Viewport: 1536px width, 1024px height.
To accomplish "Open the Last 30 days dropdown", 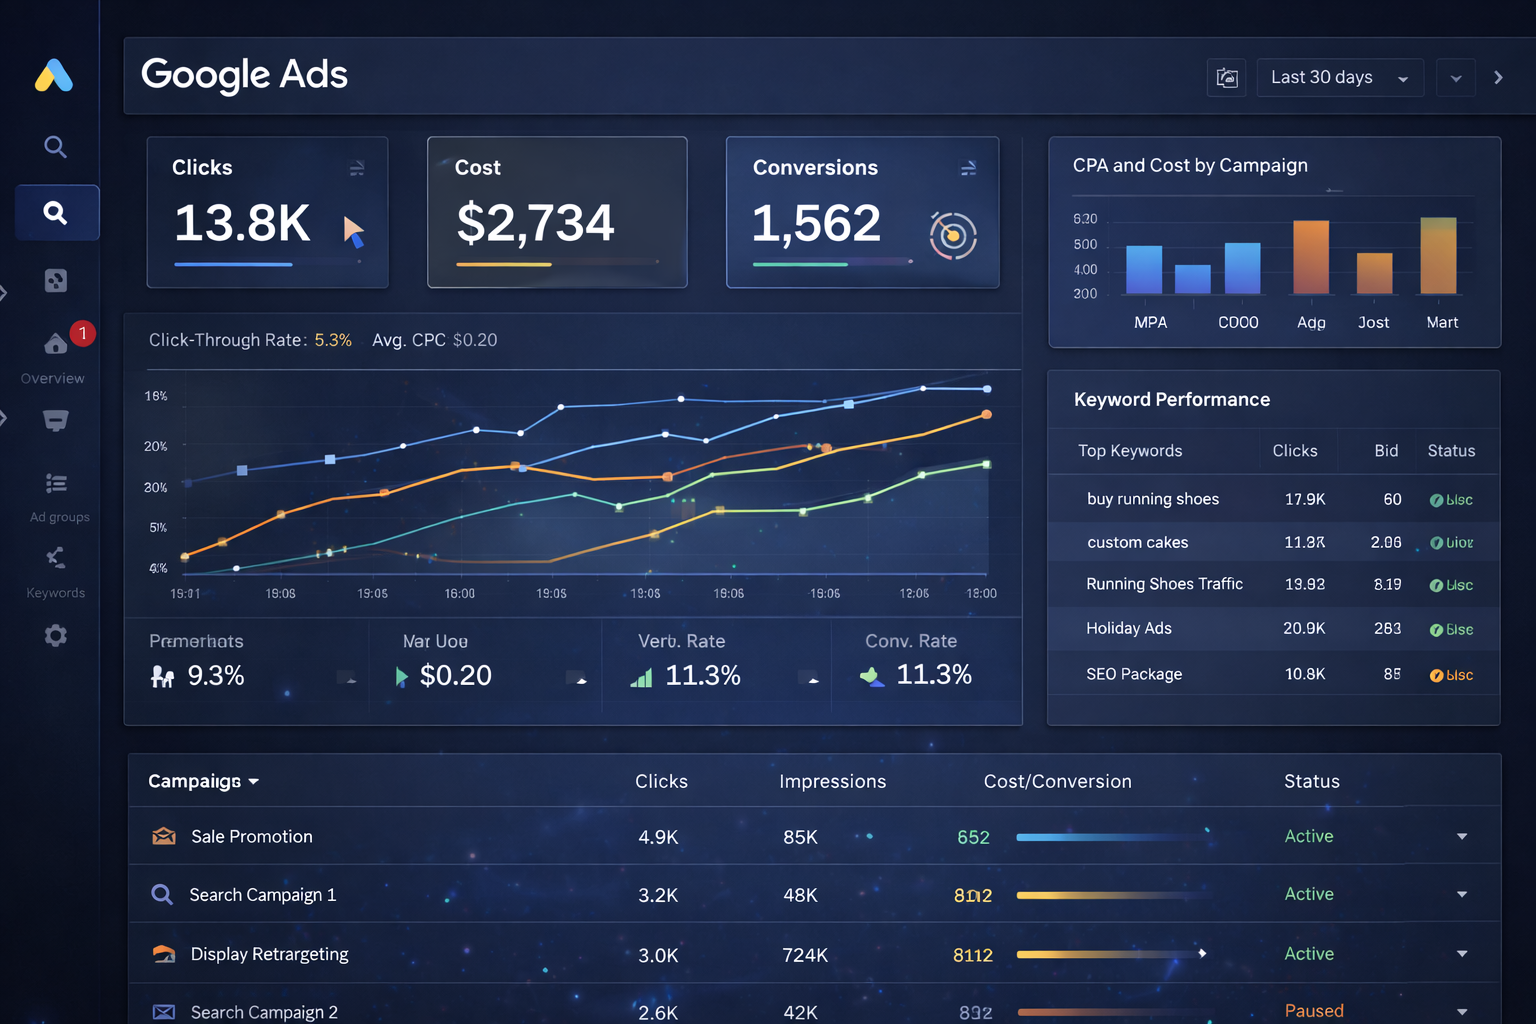I will click(1338, 78).
